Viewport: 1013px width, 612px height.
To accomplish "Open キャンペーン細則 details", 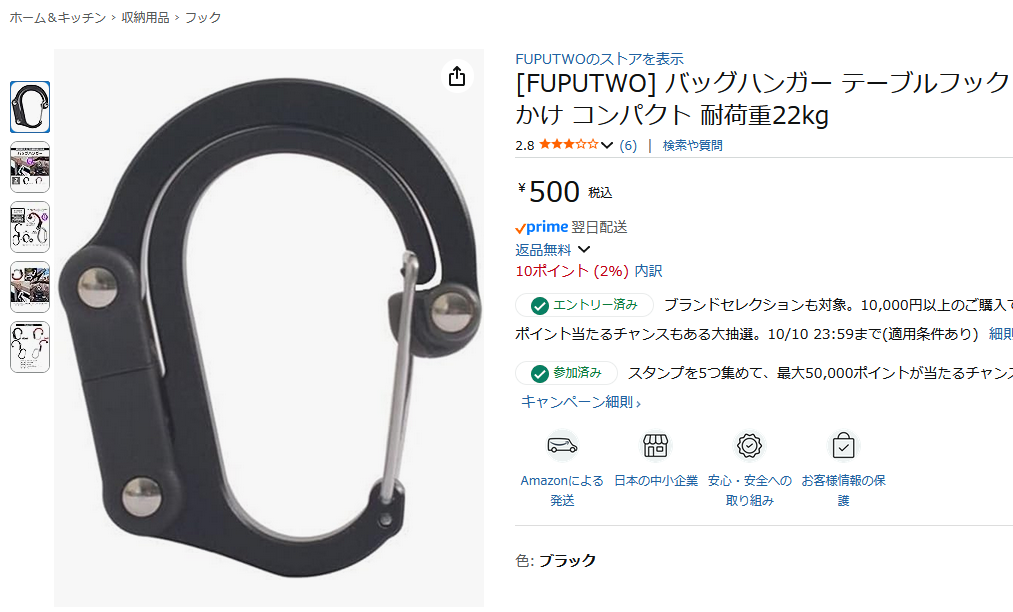I will pos(581,402).
